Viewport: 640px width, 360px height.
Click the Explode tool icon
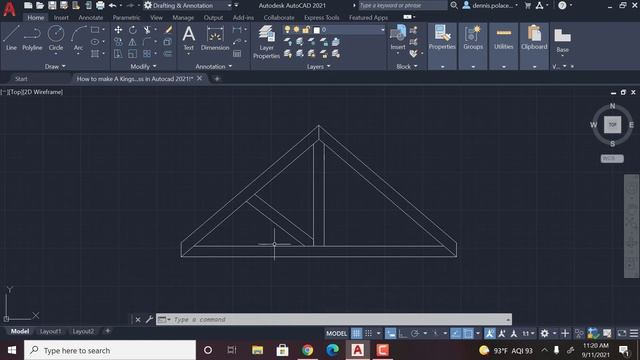[168, 42]
